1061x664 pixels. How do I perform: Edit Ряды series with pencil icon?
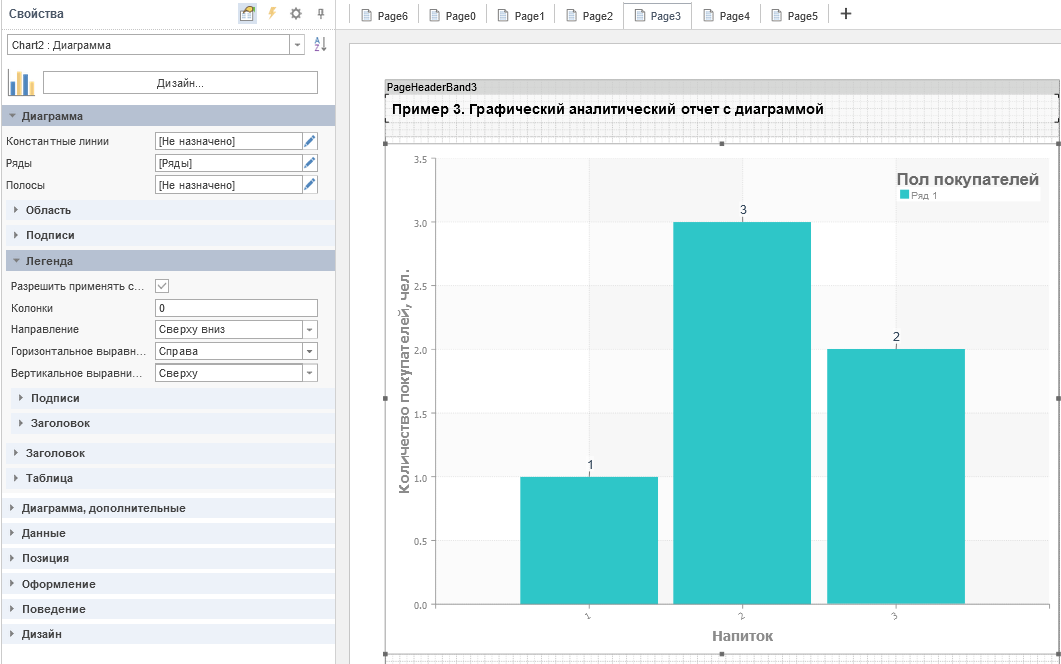click(310, 163)
